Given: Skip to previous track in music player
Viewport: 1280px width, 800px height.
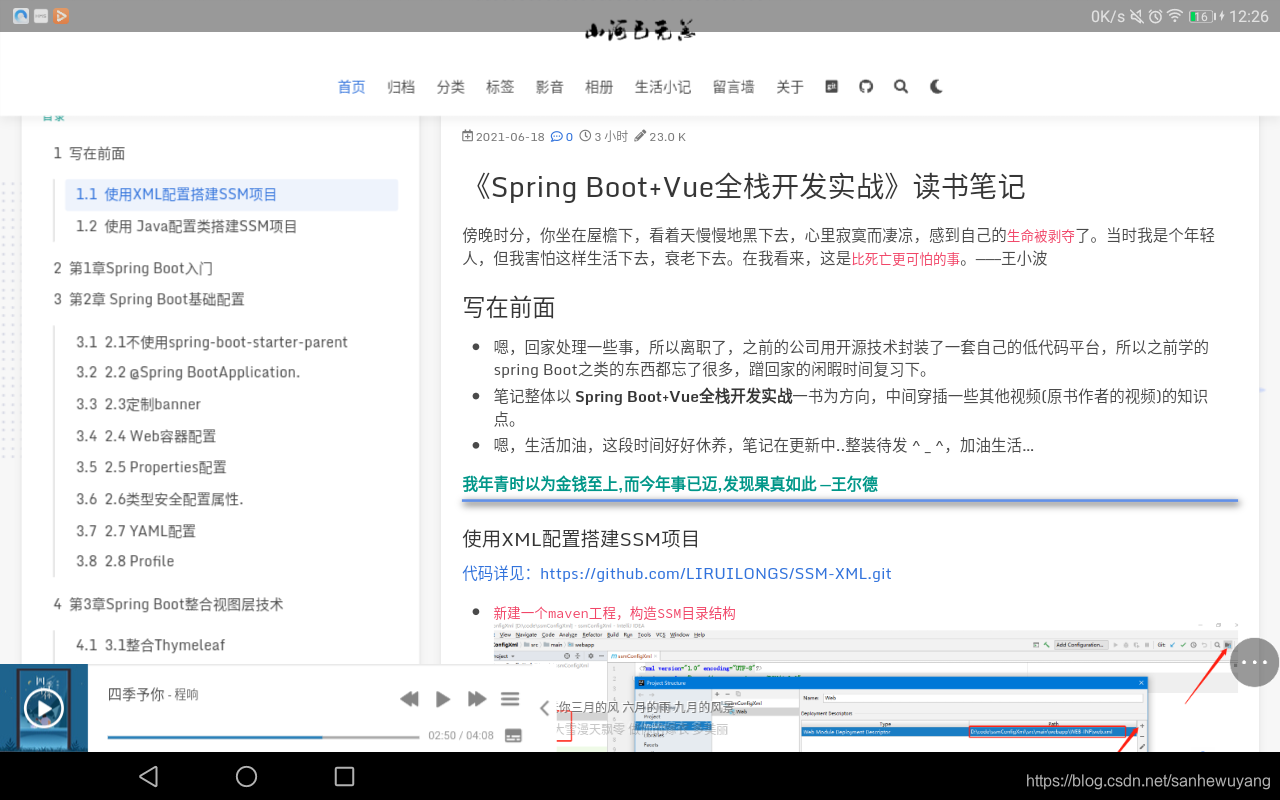Looking at the screenshot, I should tap(409, 699).
